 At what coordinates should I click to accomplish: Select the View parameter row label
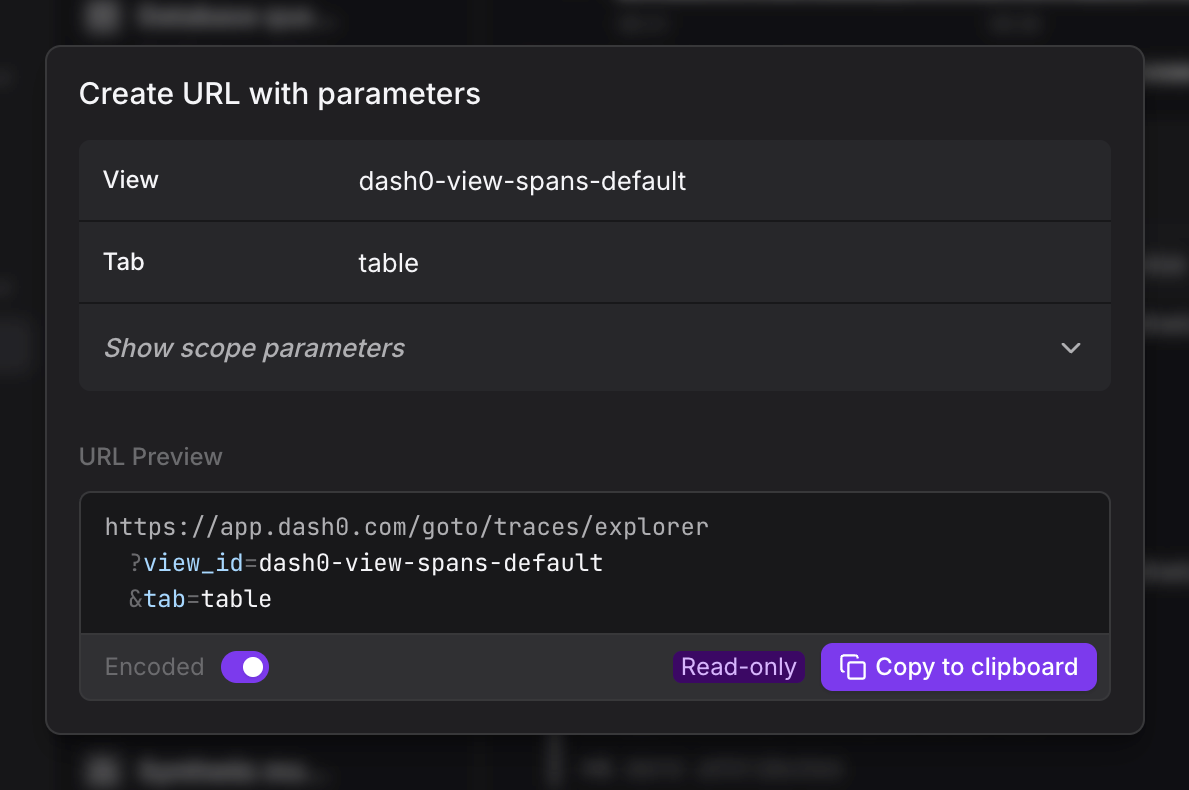(131, 180)
